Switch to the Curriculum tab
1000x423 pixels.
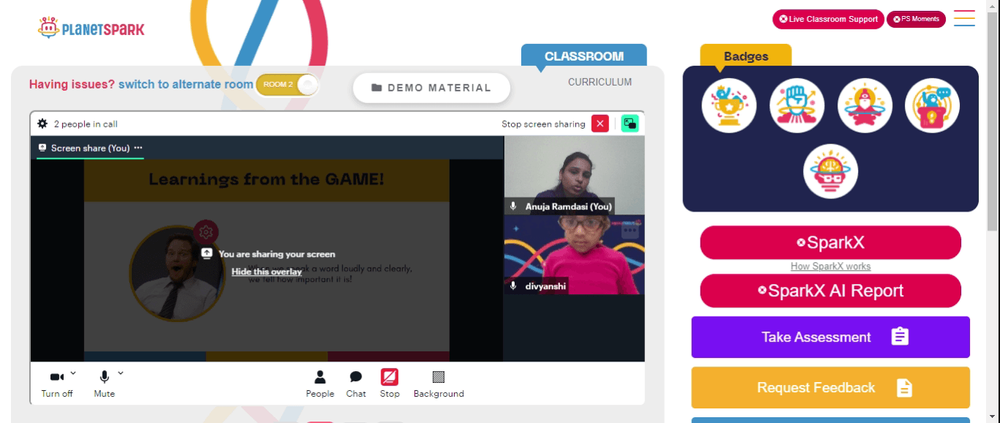600,82
